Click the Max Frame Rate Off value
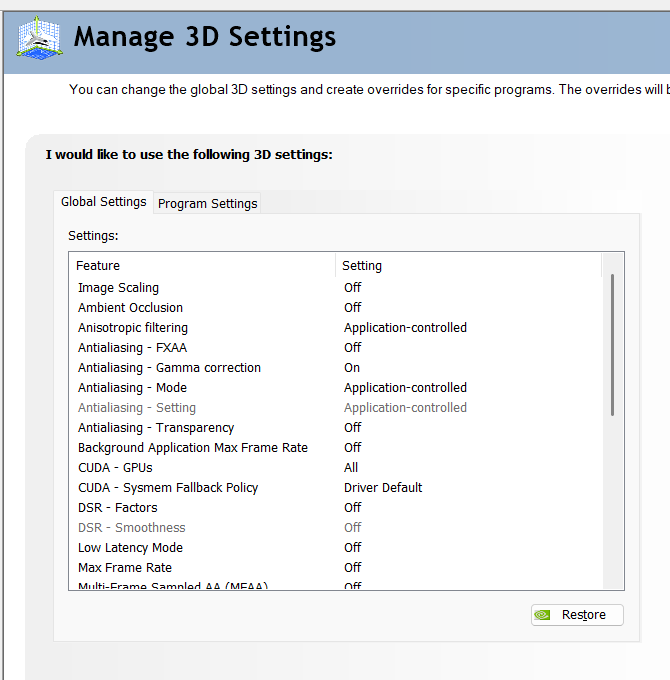The image size is (670, 680). (x=353, y=567)
